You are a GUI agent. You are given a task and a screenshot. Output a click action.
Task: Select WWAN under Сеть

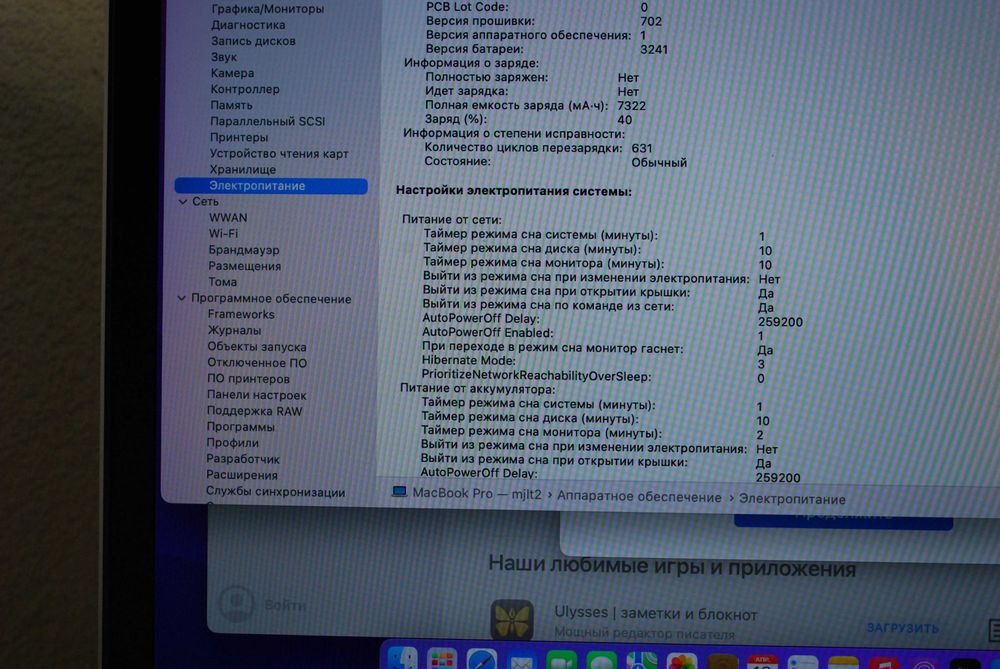[228, 217]
